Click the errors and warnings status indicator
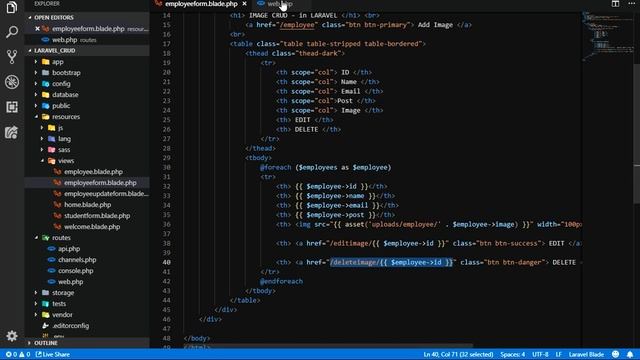The image size is (640, 360). [x=18, y=354]
